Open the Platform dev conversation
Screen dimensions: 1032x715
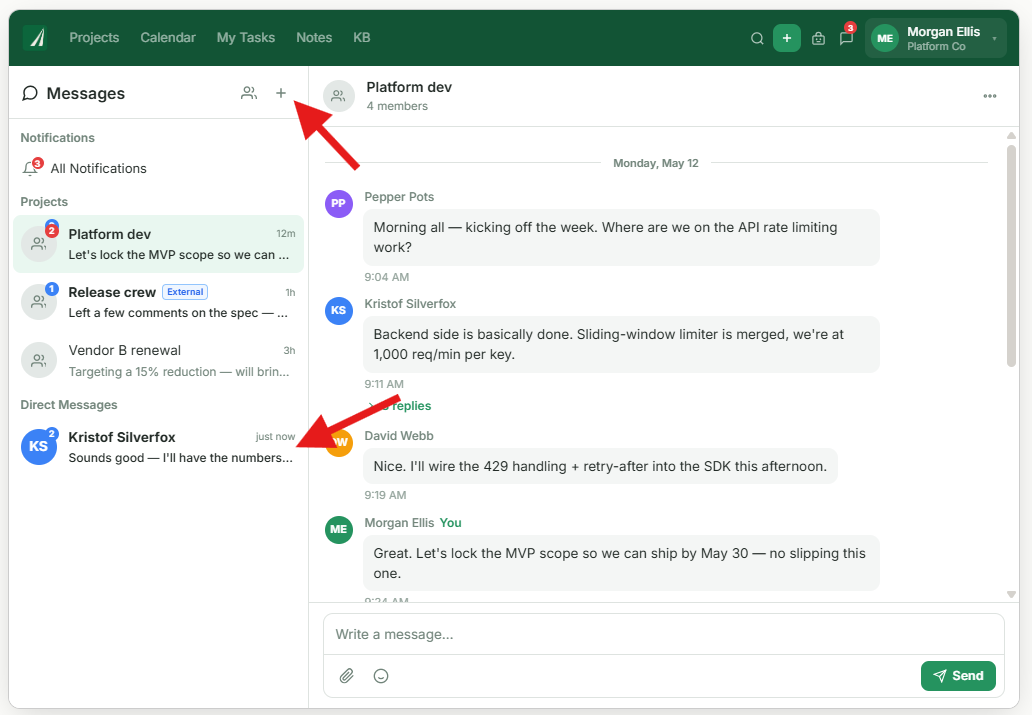tap(158, 244)
